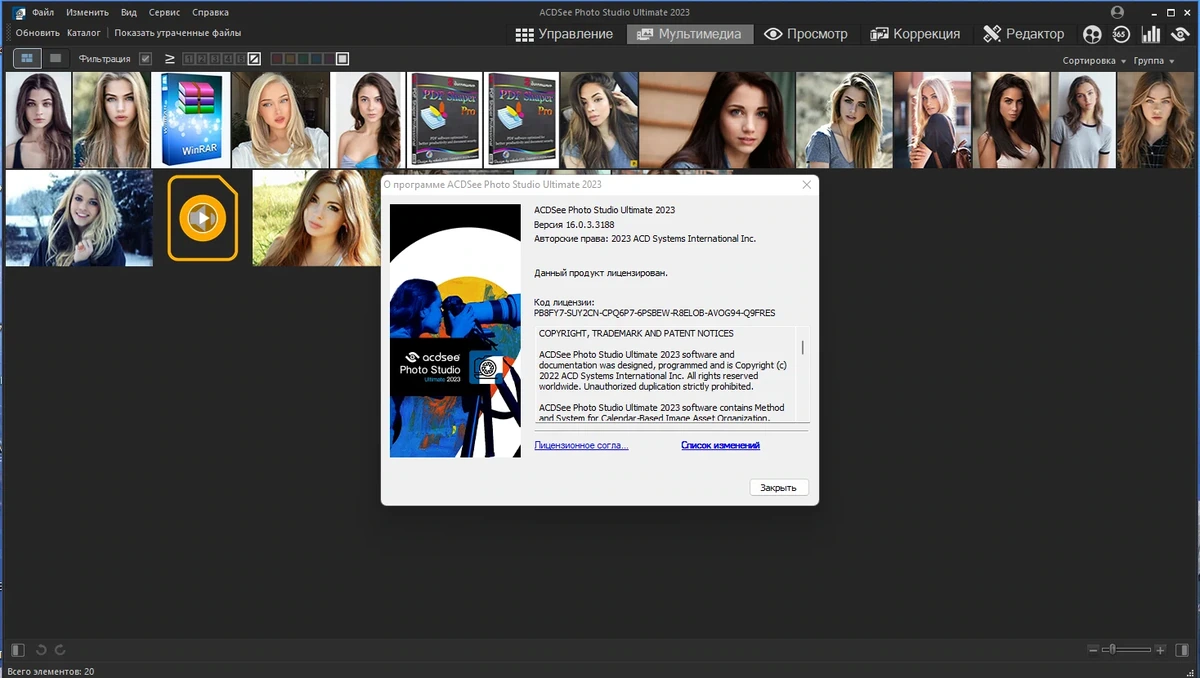Toggle rating 2 filter box
The width and height of the screenshot is (1200, 678).
(201, 59)
